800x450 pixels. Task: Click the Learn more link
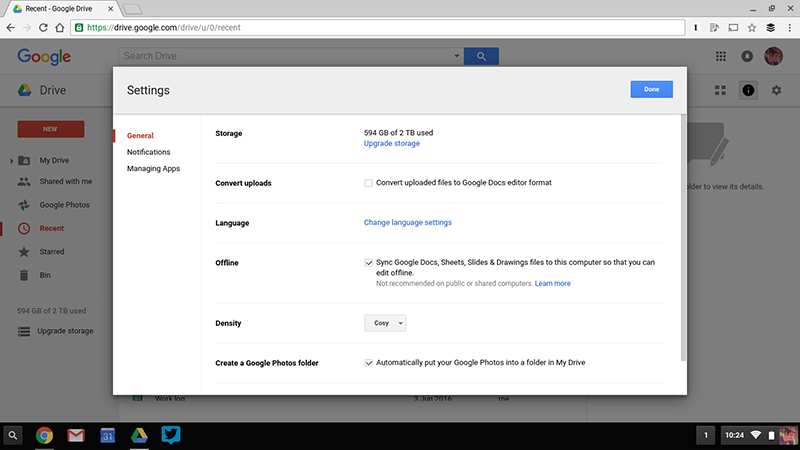[x=553, y=283]
